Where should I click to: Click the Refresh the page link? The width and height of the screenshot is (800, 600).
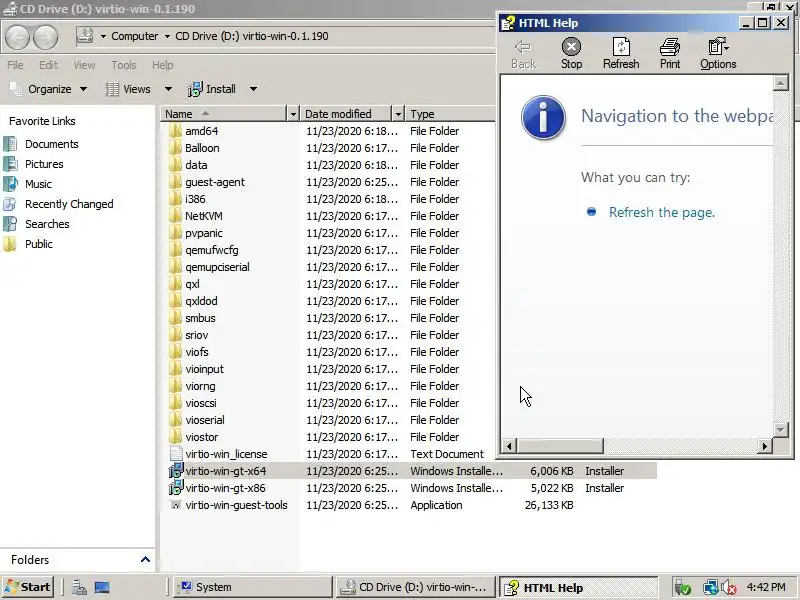[x=662, y=212]
